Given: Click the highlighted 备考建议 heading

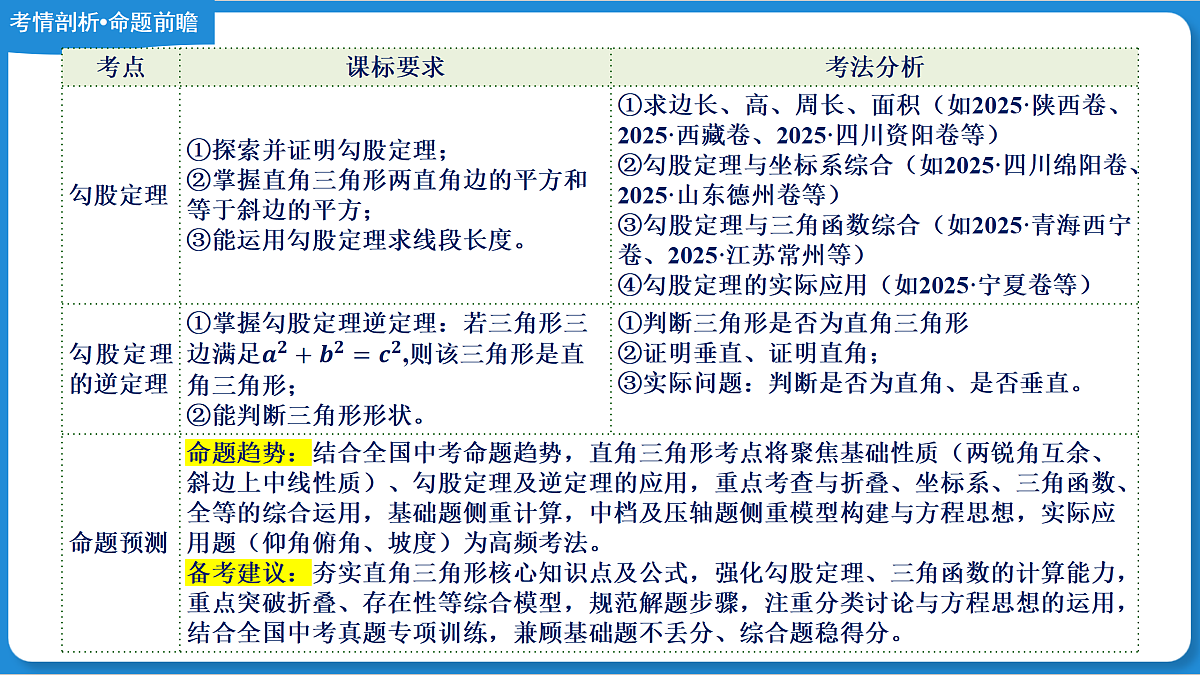Looking at the screenshot, I should 249,574.
